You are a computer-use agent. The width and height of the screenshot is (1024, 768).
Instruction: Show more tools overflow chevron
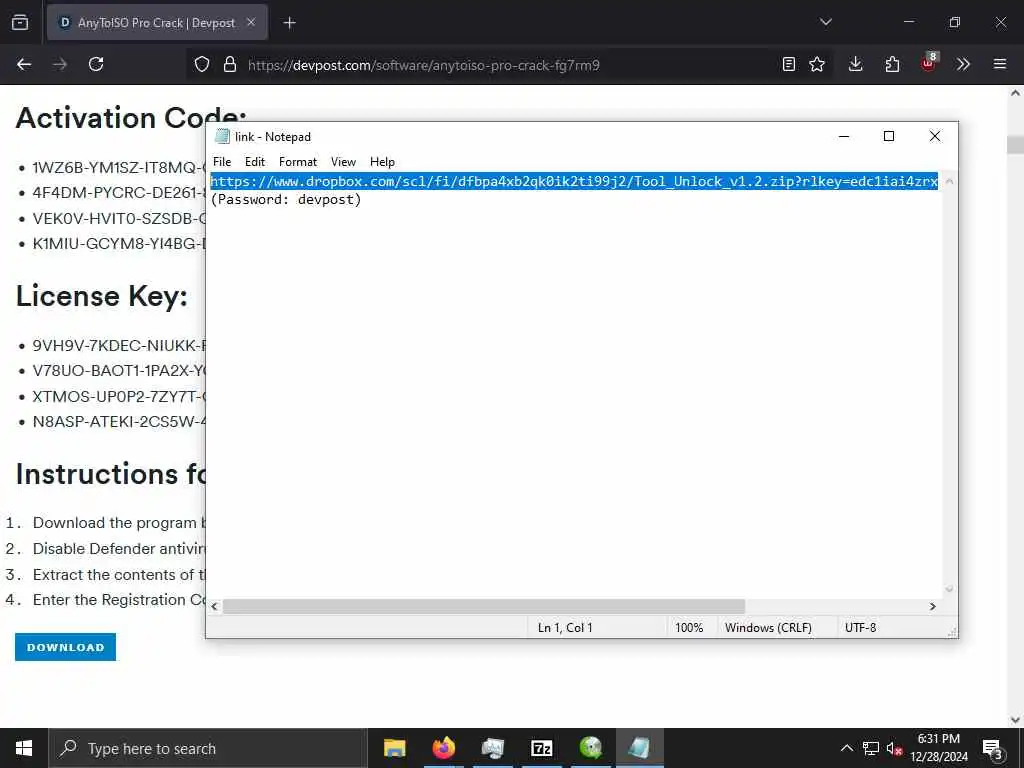[x=963, y=64]
